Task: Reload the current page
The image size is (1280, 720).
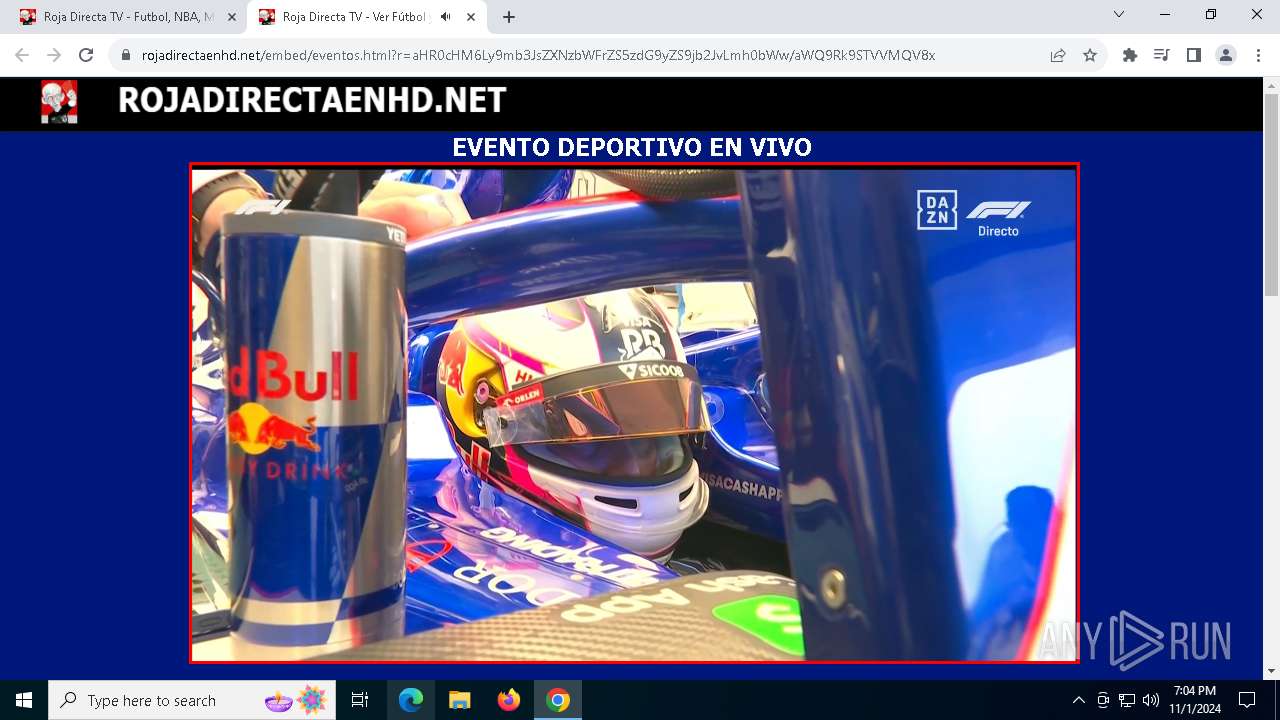Action: click(x=86, y=55)
